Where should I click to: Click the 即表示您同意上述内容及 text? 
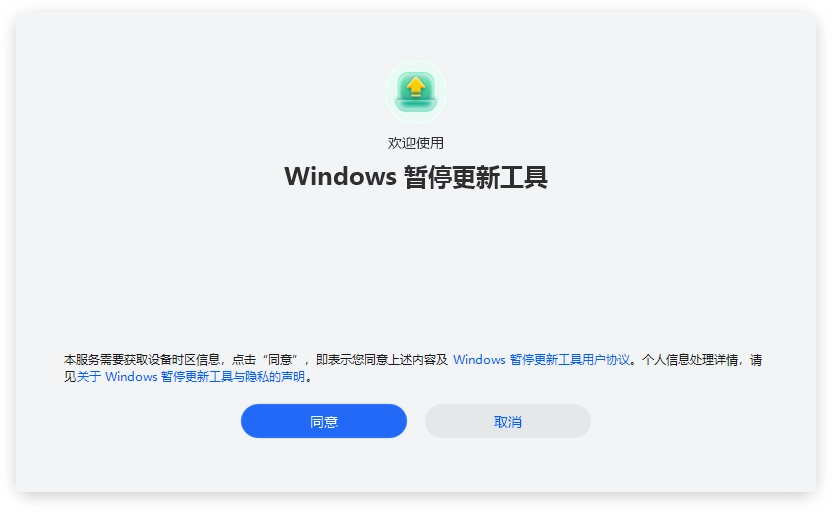(x=382, y=360)
